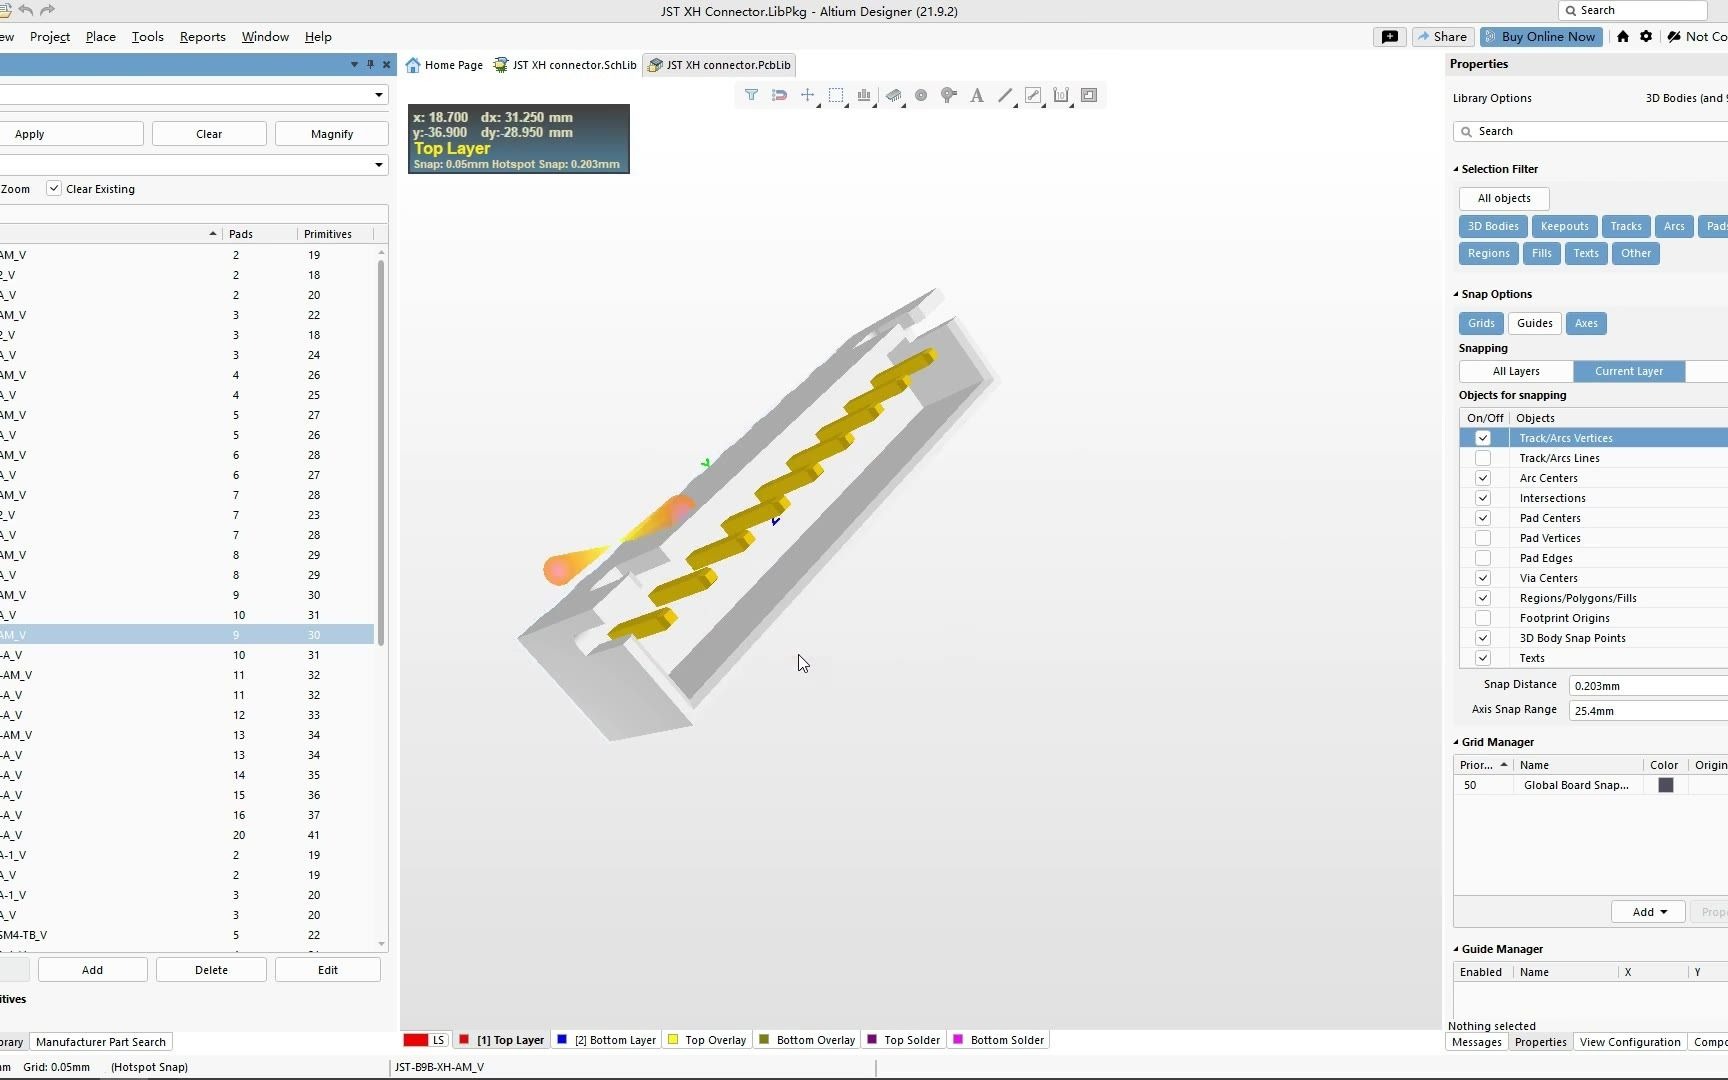This screenshot has width=1728, height=1080.
Task: Pin the left panel with pushpin icon
Action: coord(370,65)
